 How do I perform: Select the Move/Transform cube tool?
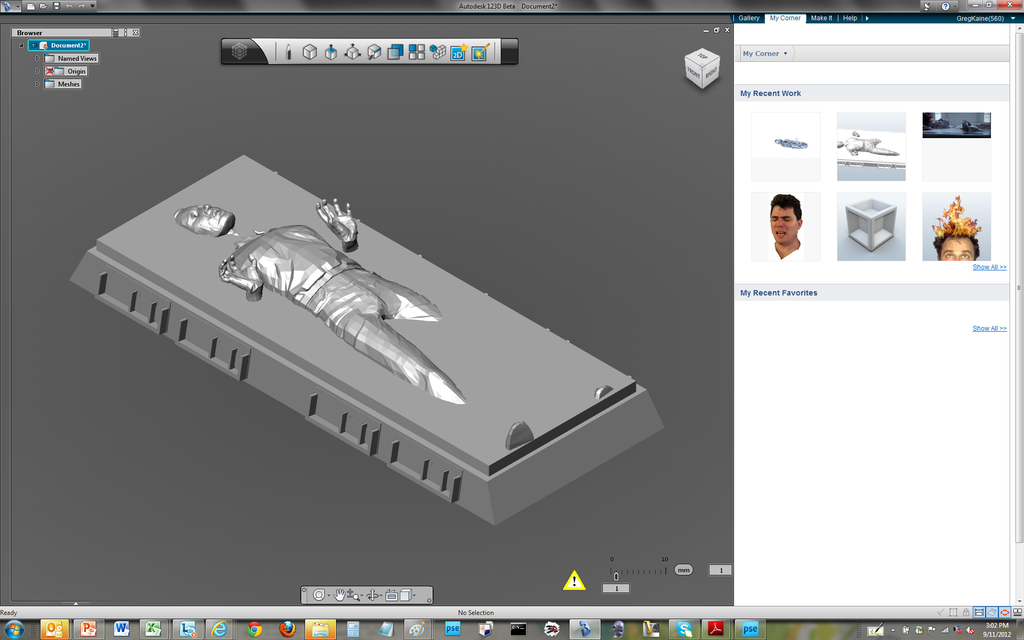353,52
